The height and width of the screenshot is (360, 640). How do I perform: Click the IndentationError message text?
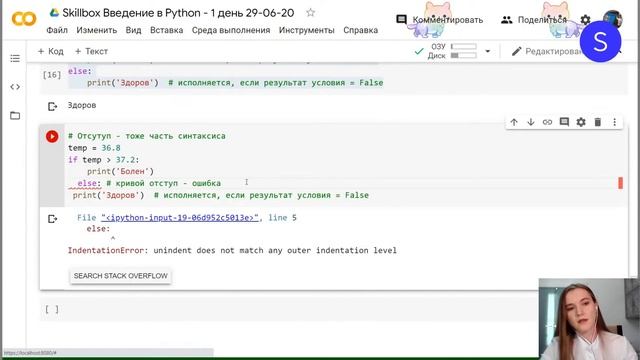(x=232, y=250)
